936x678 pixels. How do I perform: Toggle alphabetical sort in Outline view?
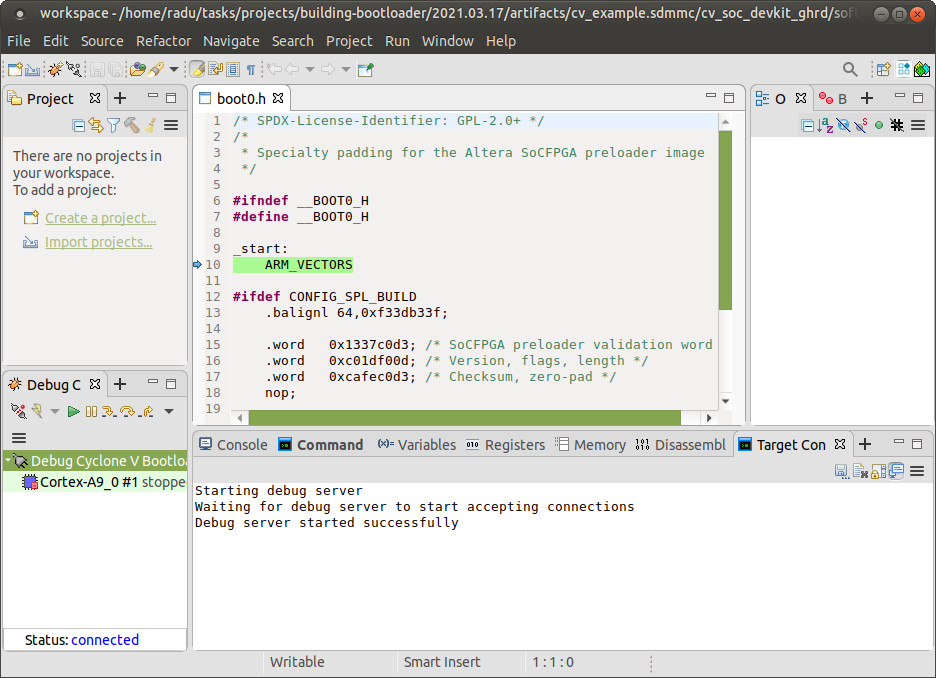825,125
